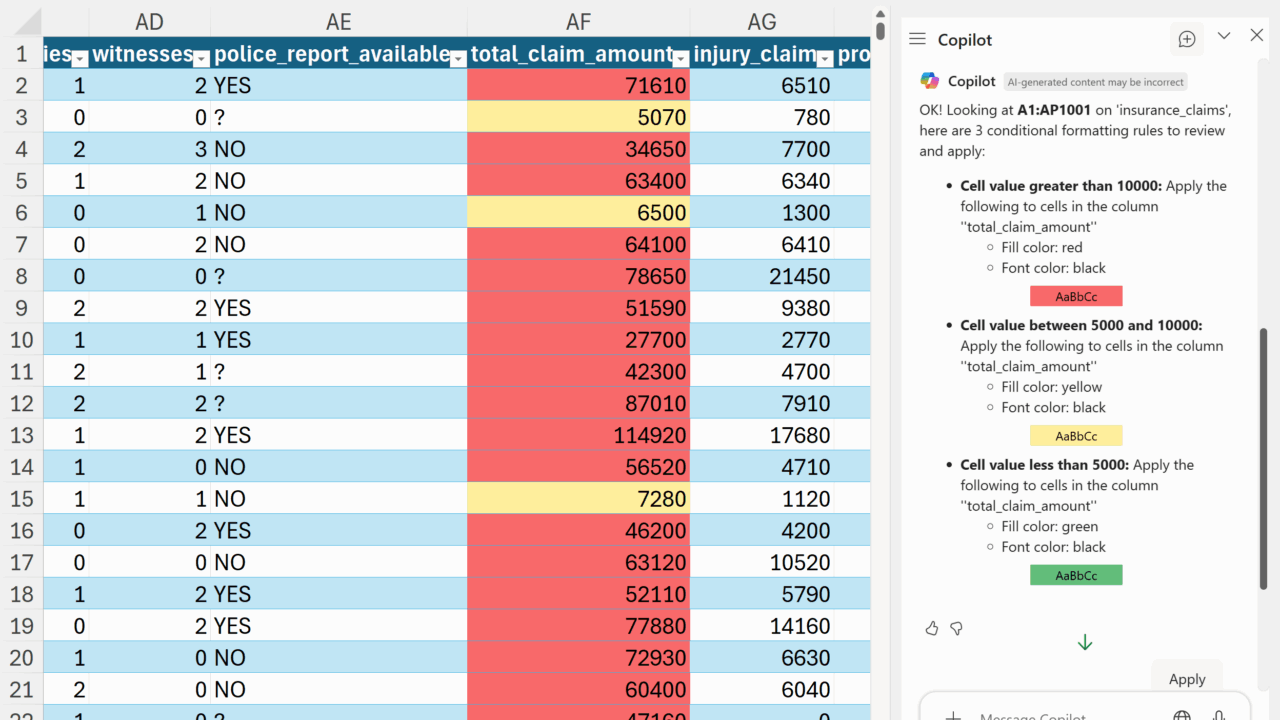The image size is (1280, 720).
Task: Click the green AaBbCc format preview
Action: (1076, 575)
